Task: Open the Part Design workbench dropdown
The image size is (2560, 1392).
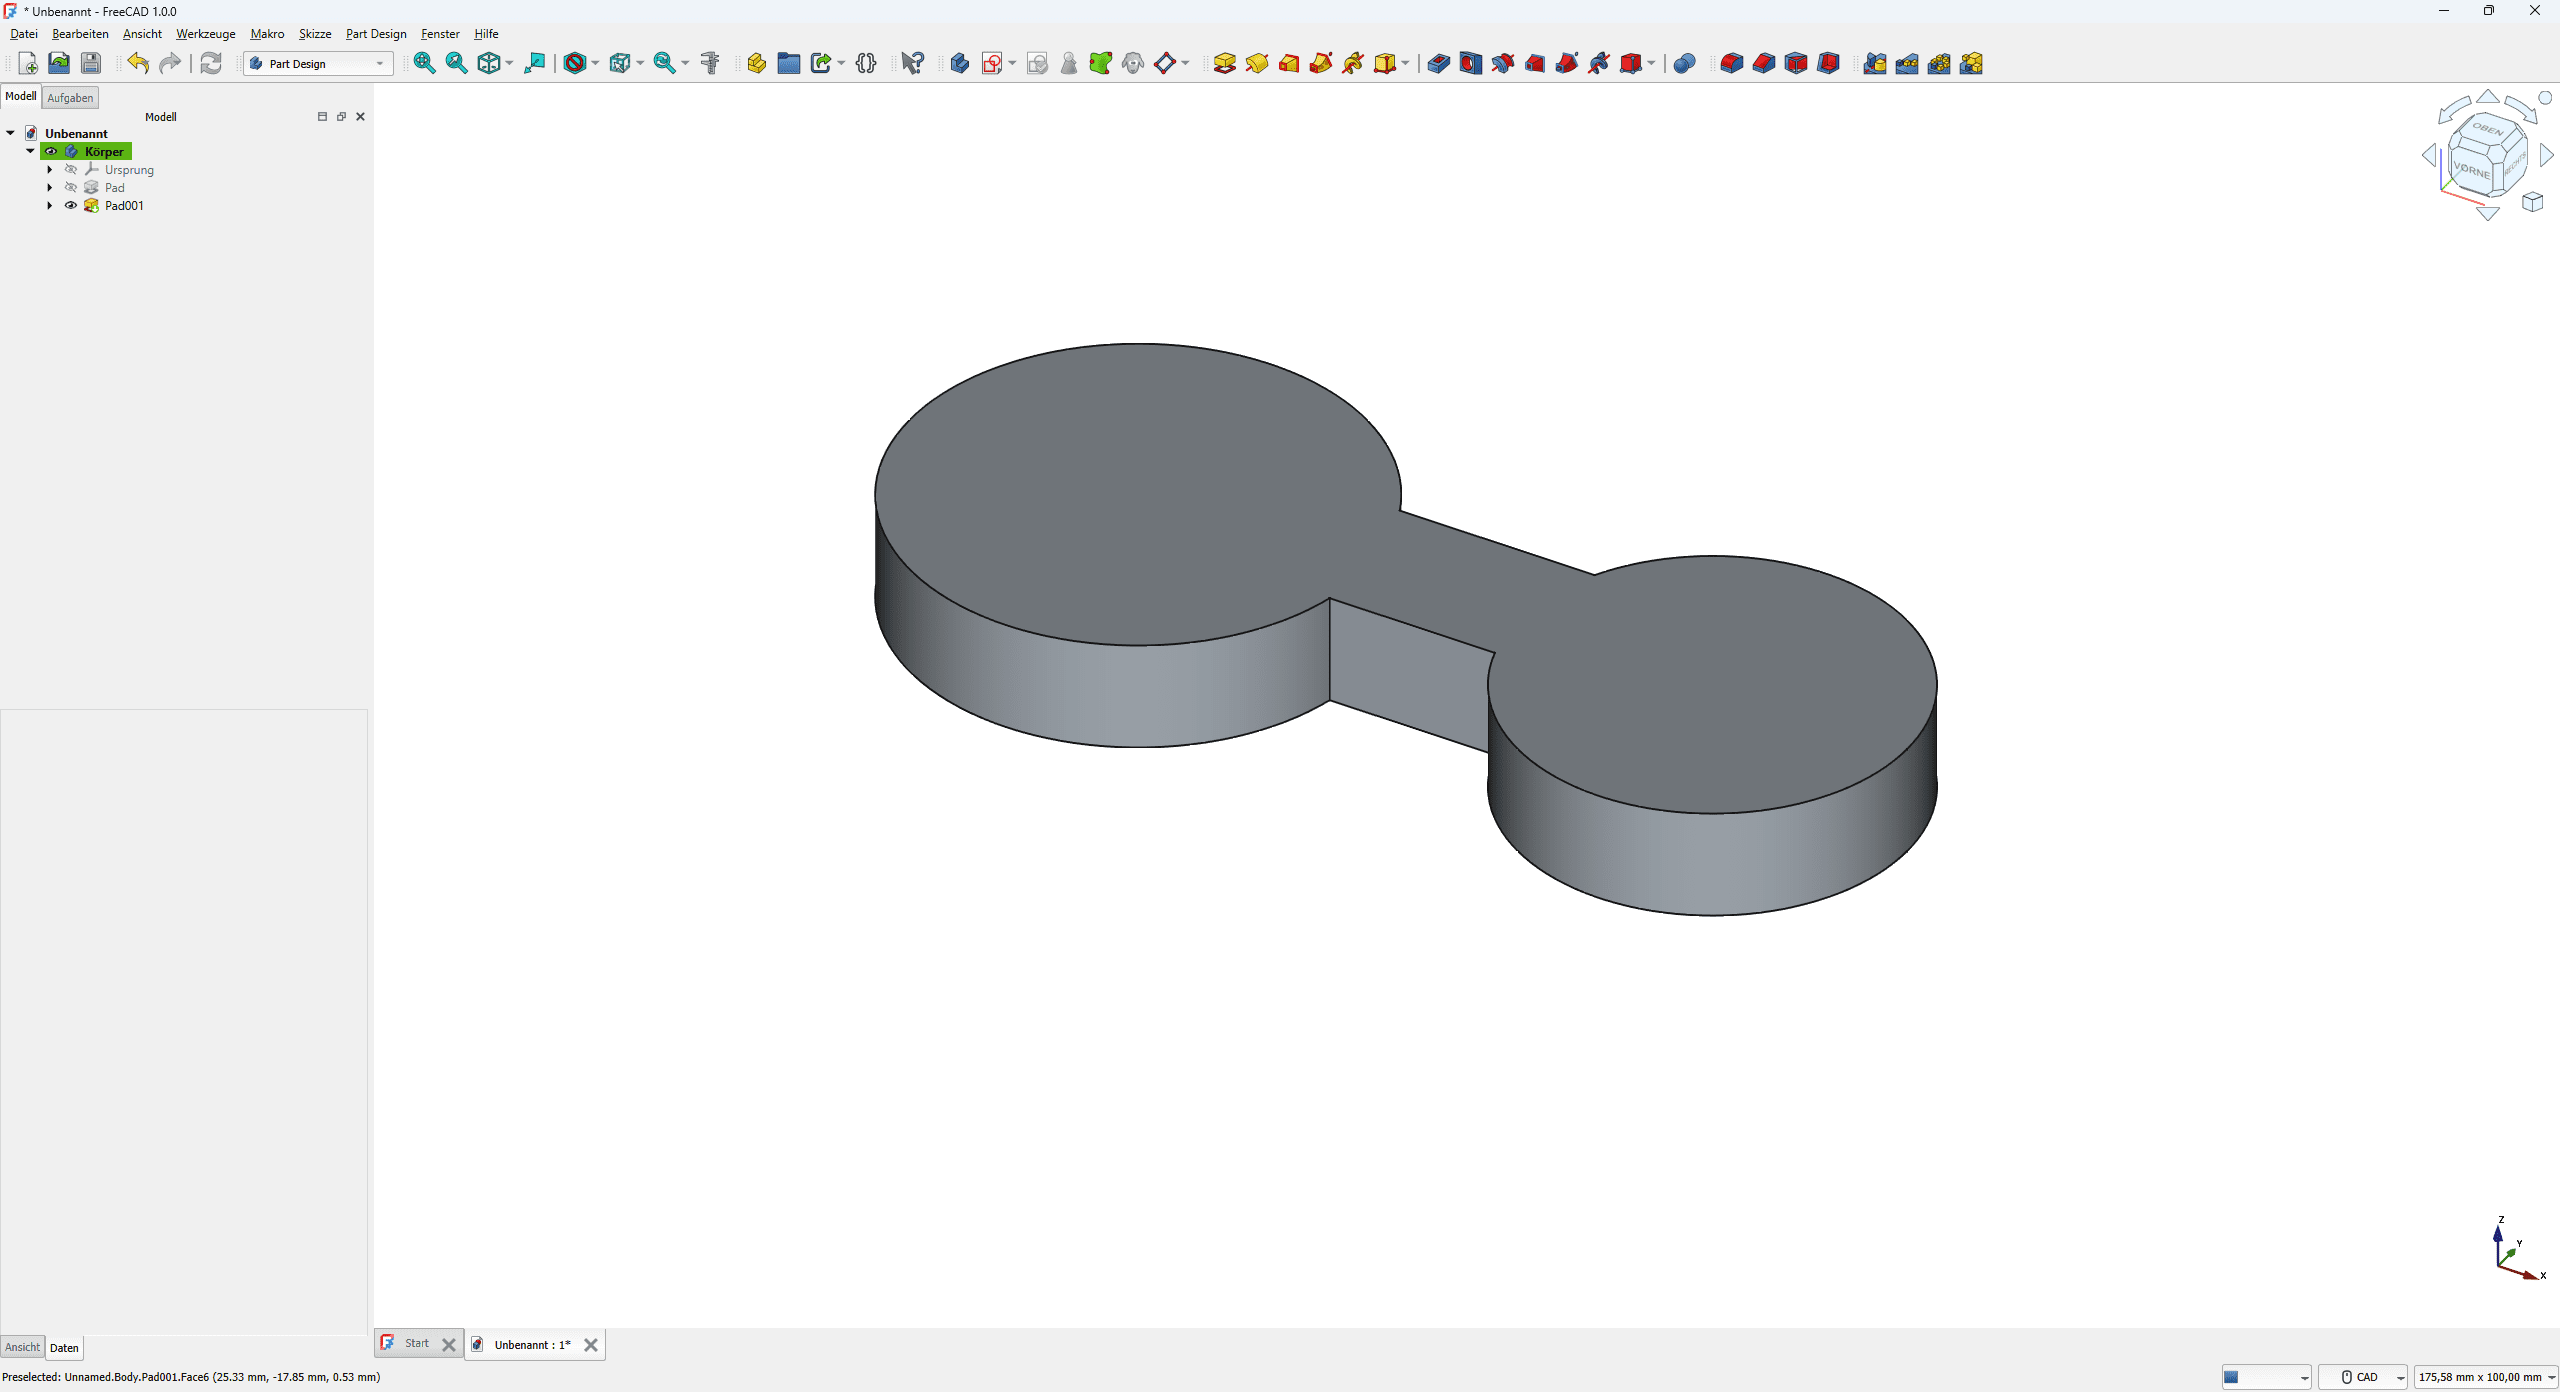Action: point(318,64)
